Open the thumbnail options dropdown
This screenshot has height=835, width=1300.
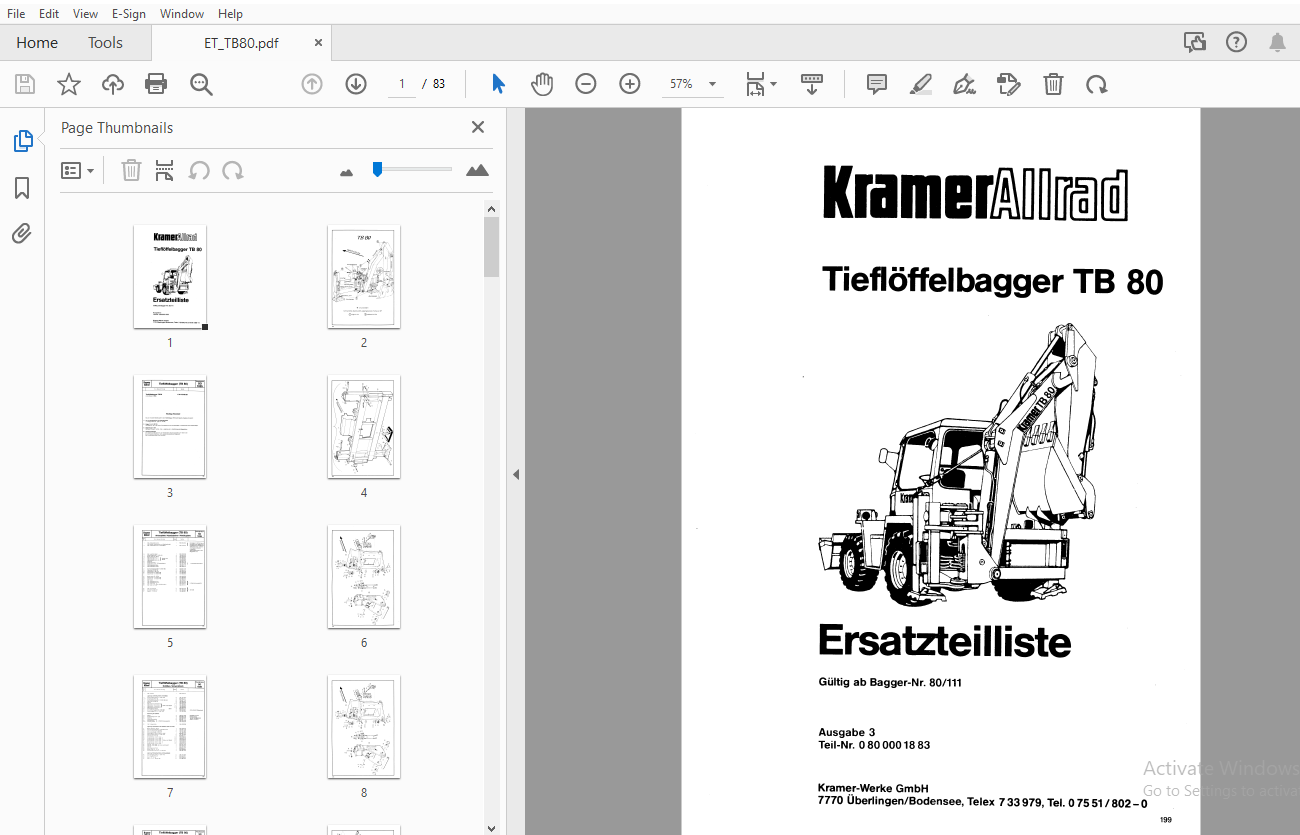[77, 170]
